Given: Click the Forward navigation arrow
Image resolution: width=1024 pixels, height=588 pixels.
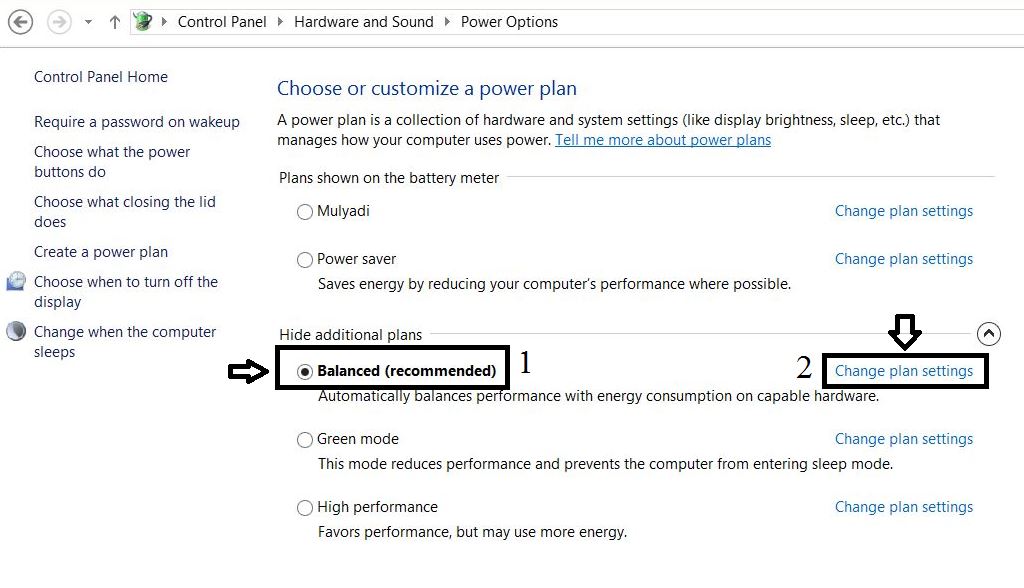Looking at the screenshot, I should click(x=59, y=22).
